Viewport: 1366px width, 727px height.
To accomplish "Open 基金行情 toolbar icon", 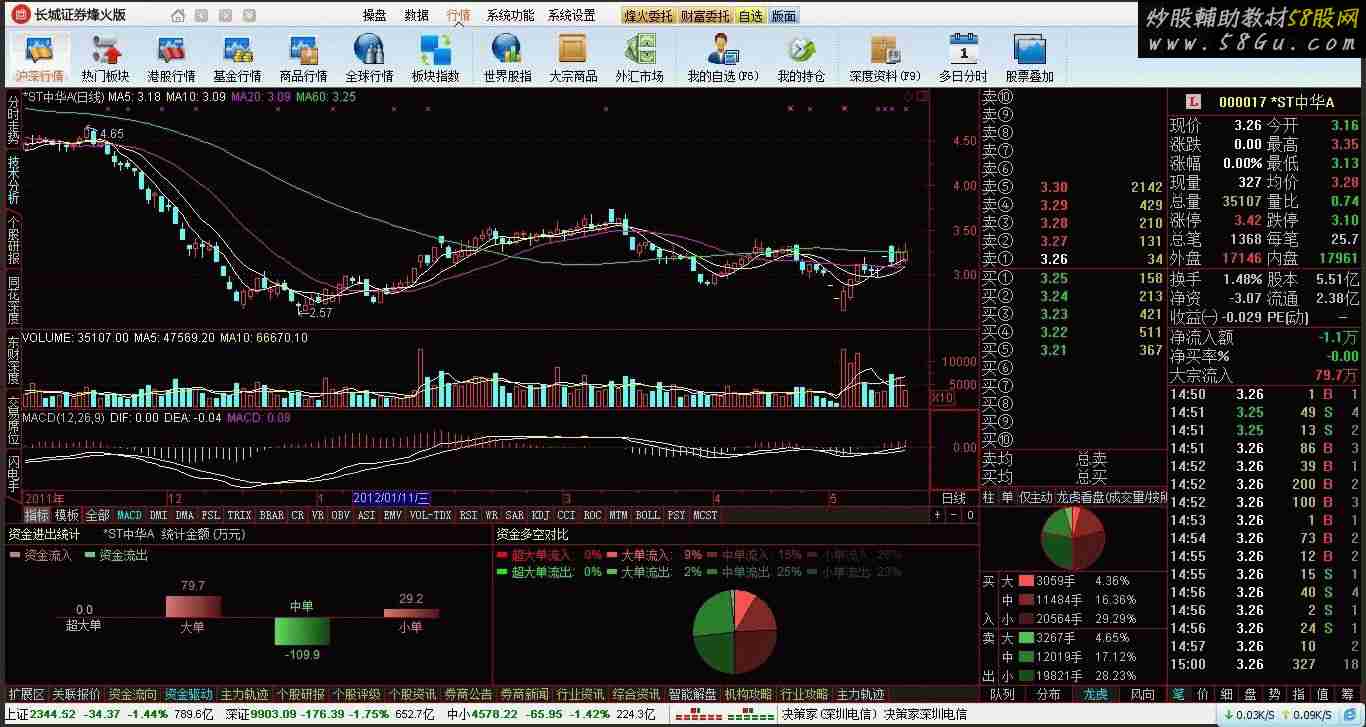I will click(237, 58).
